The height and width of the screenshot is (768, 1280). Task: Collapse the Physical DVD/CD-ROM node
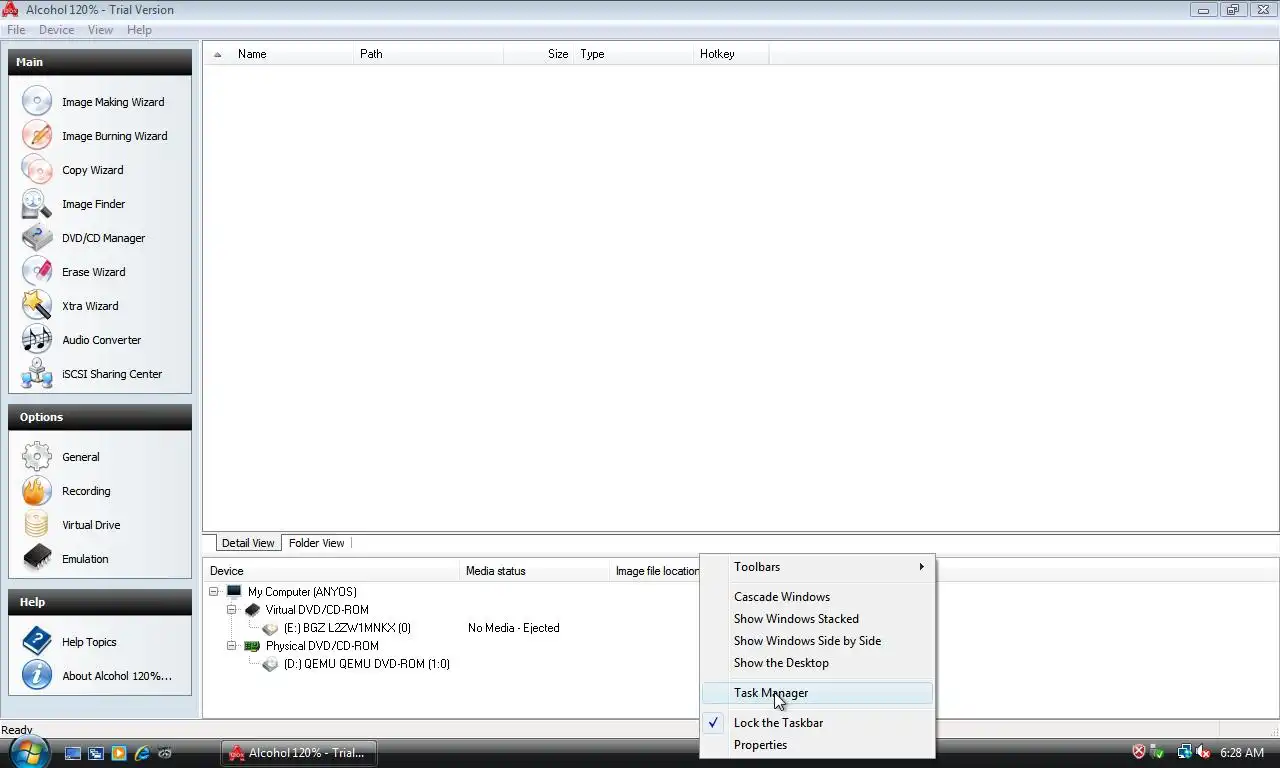click(231, 645)
